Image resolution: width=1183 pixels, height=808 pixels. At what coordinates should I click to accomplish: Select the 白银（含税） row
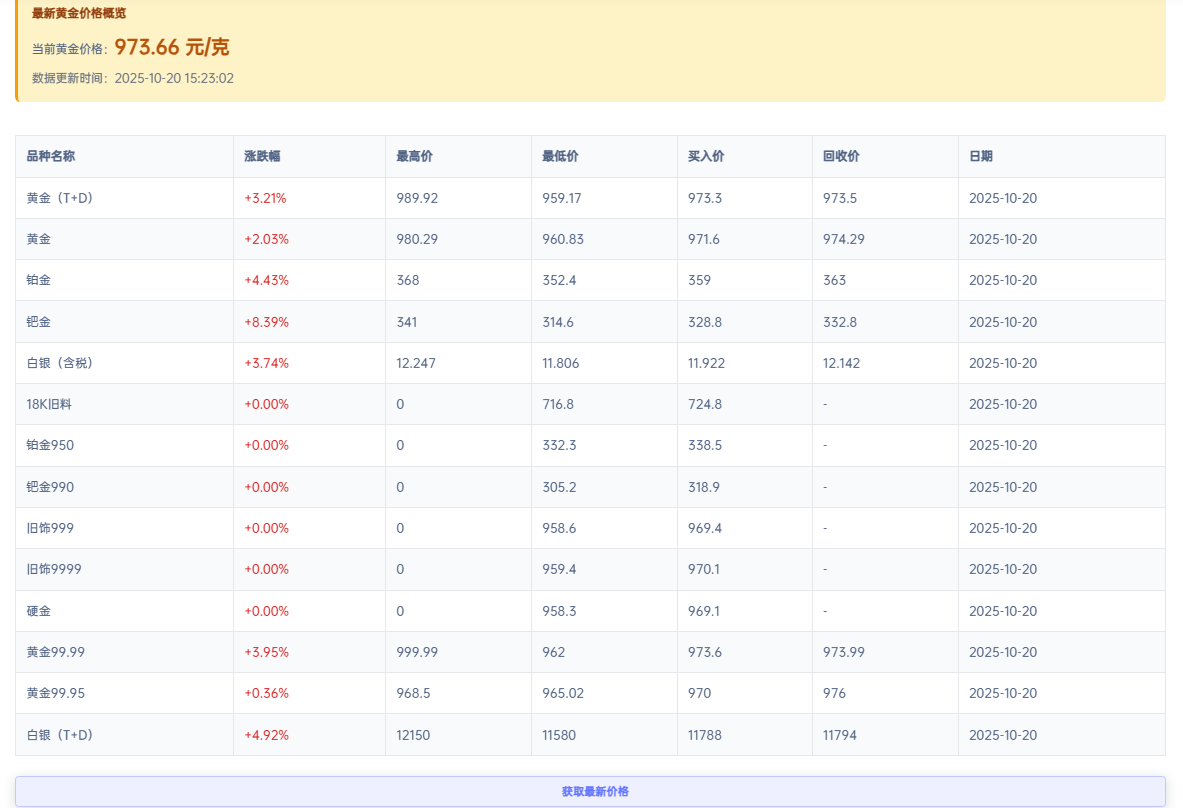pos(60,363)
